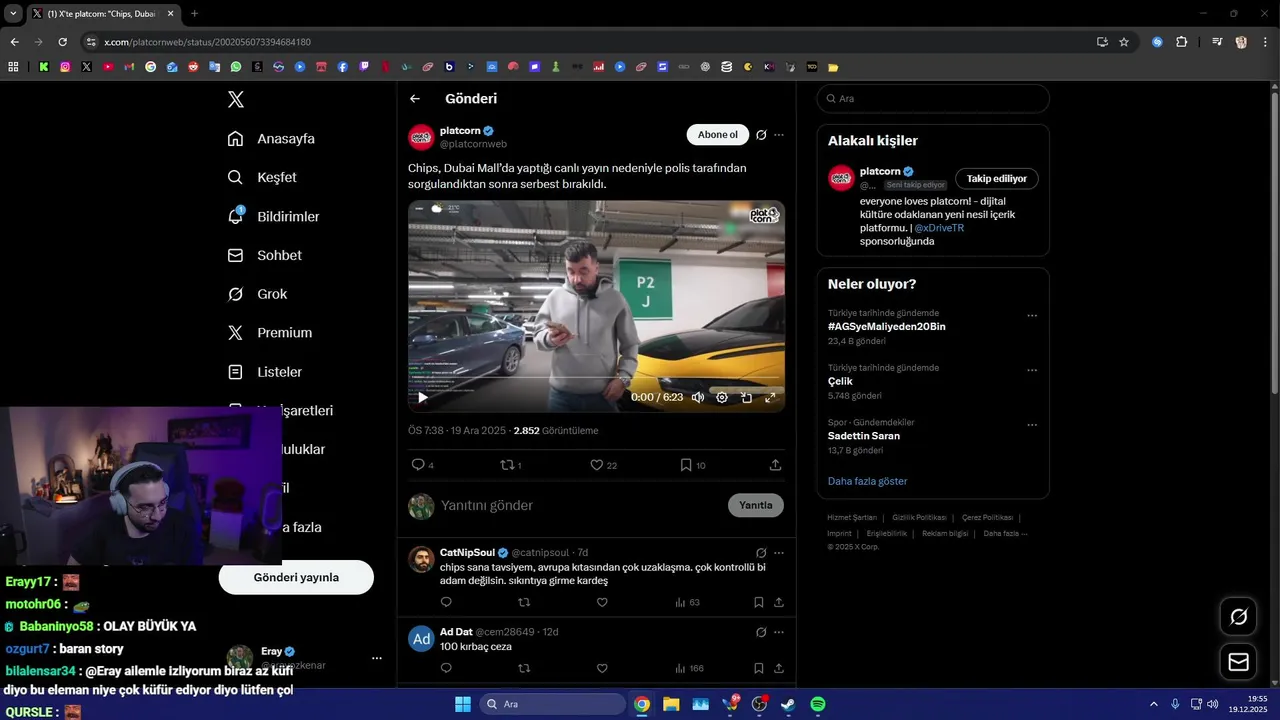This screenshot has width=1280, height=720.
Task: Open Chrome extensions puzzle icon
Action: pyautogui.click(x=1181, y=42)
